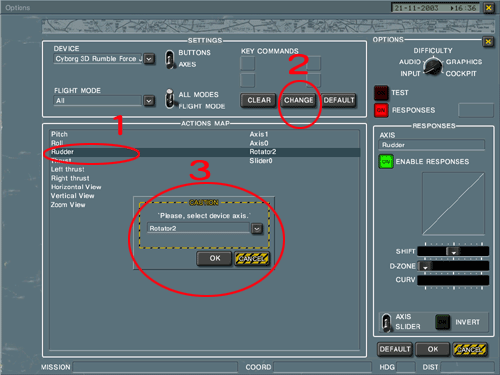Click the Cyborg 3D Rumble Force device field

click(98, 59)
